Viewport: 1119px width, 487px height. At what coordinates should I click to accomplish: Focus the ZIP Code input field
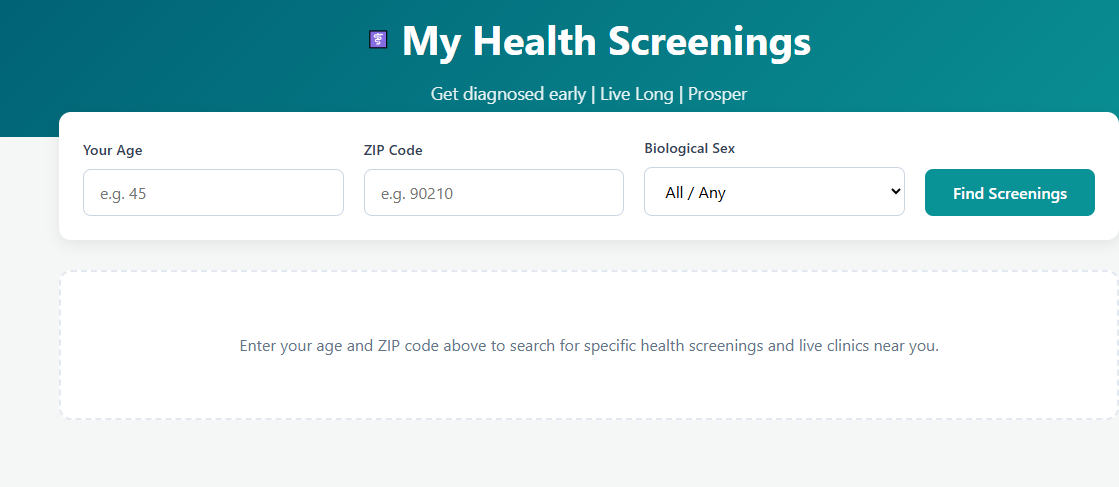494,192
